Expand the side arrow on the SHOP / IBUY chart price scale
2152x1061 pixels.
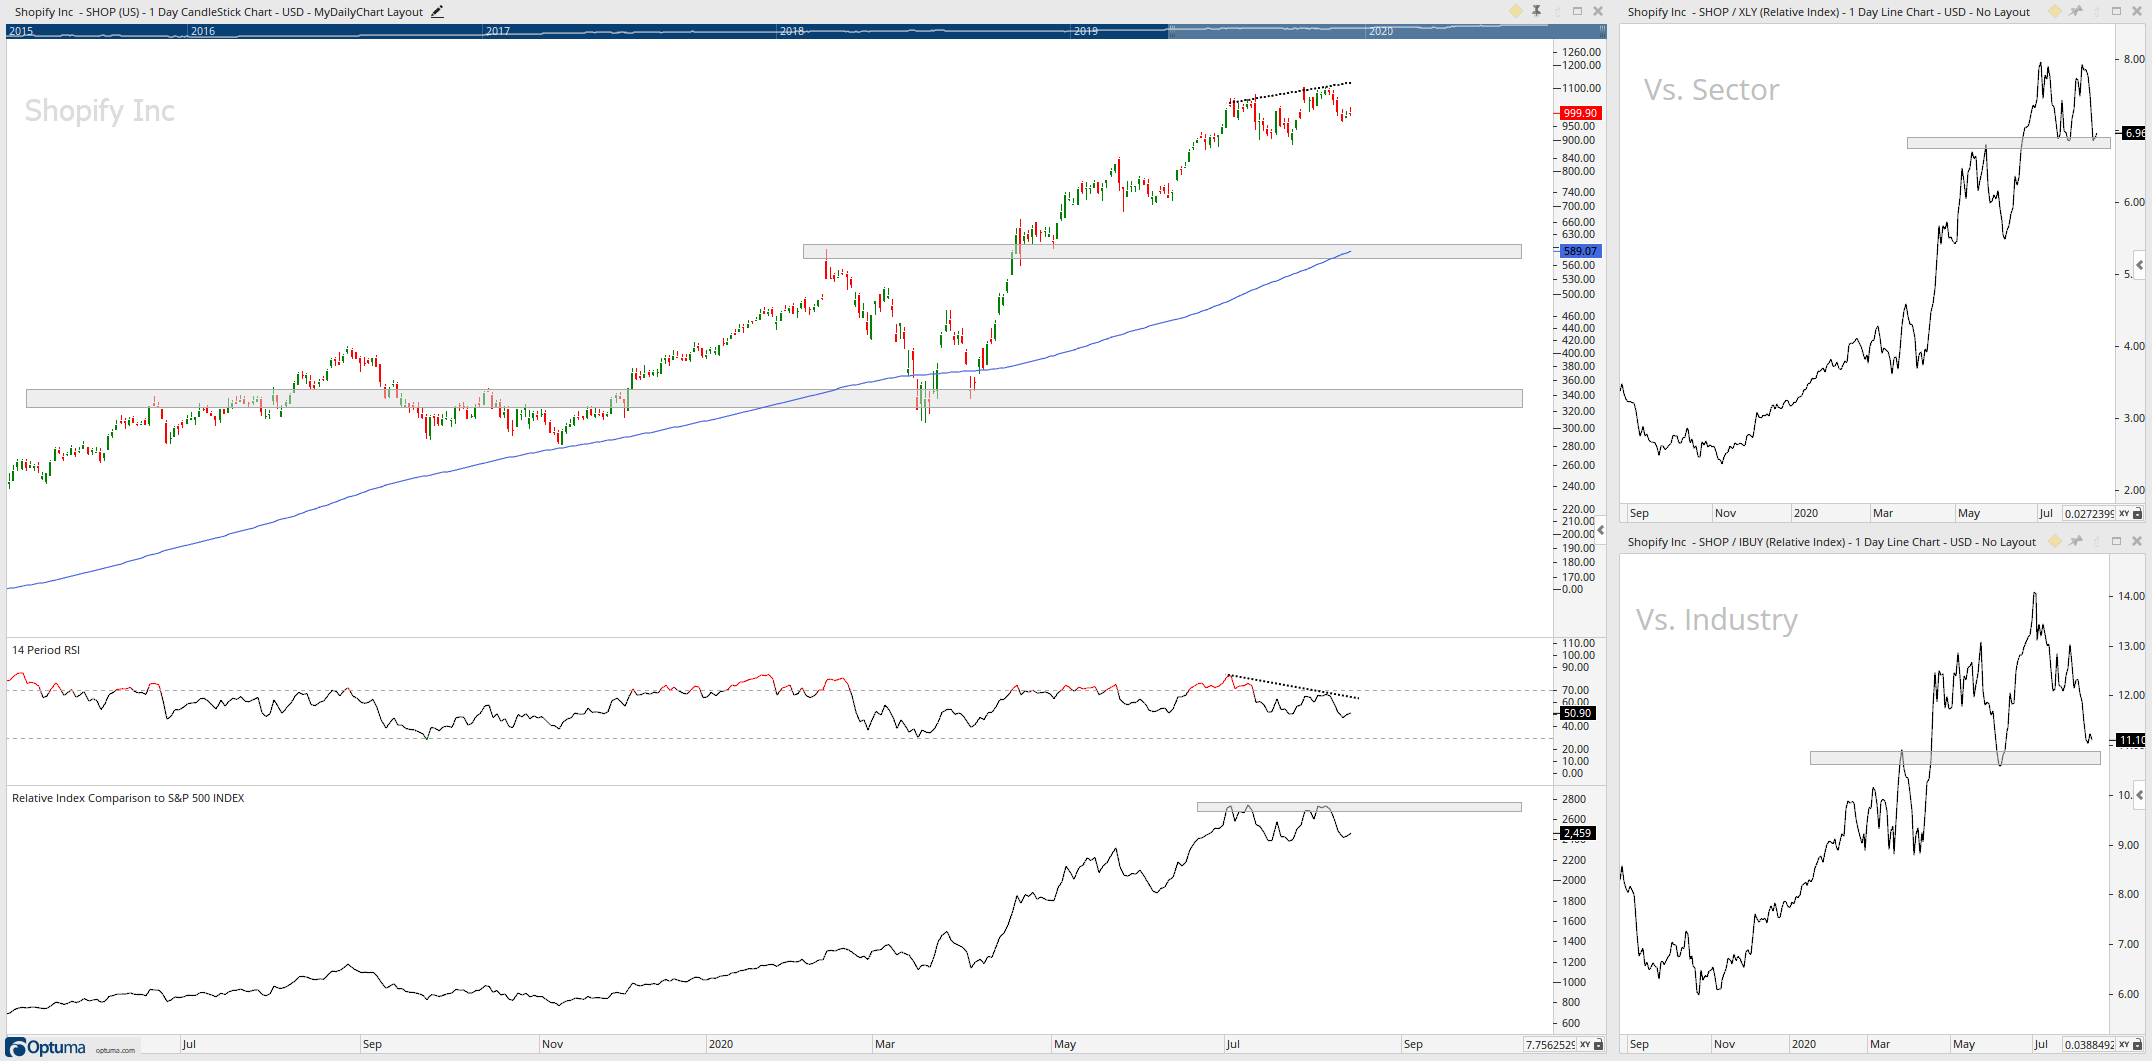tap(2139, 795)
